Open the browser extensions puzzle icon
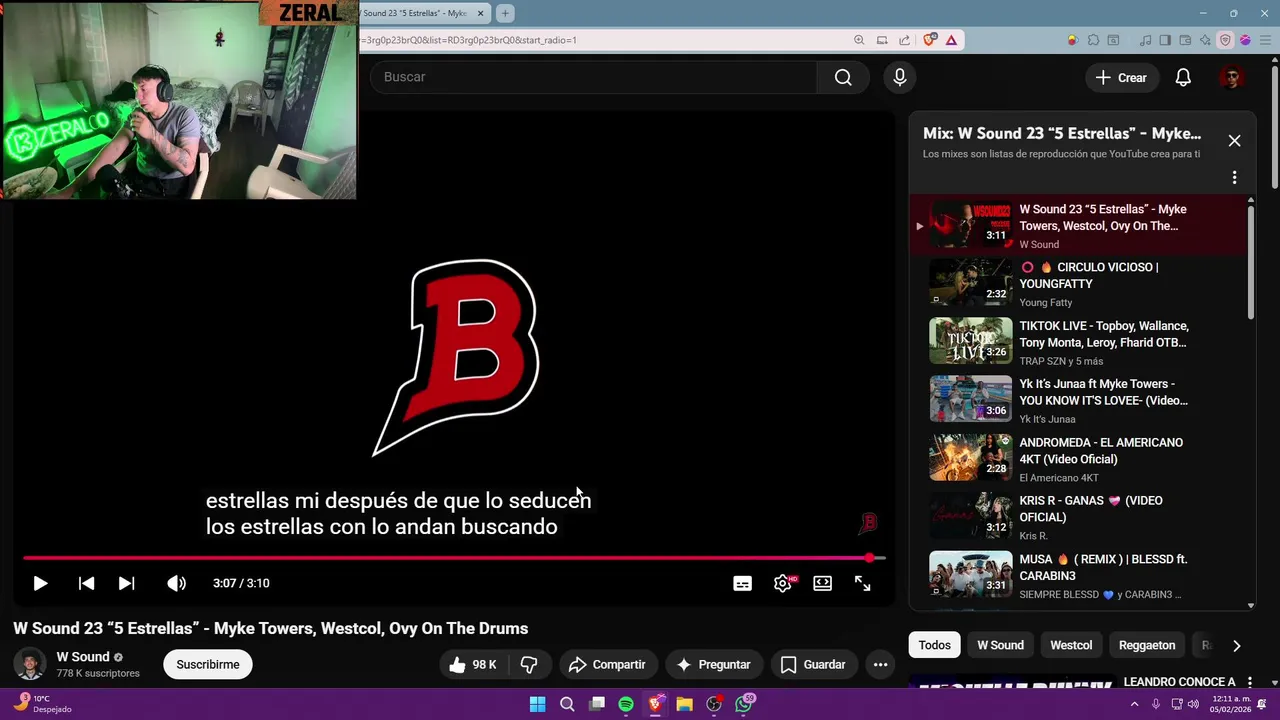1280x720 pixels. tap(1093, 40)
